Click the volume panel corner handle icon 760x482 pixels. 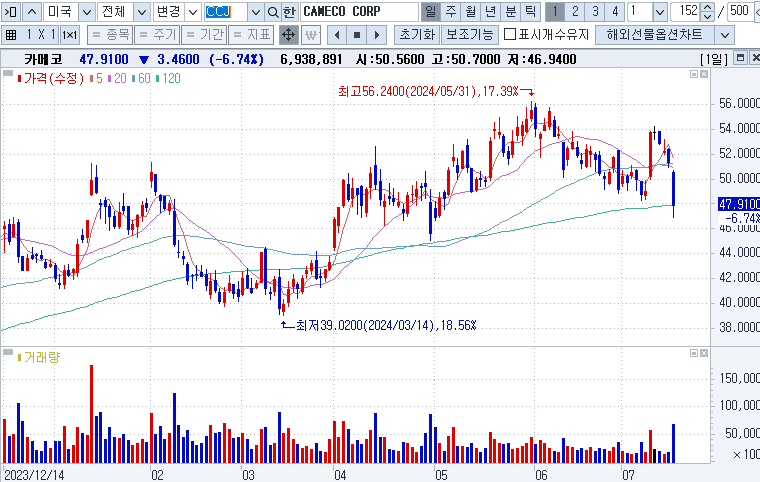(x=7, y=352)
